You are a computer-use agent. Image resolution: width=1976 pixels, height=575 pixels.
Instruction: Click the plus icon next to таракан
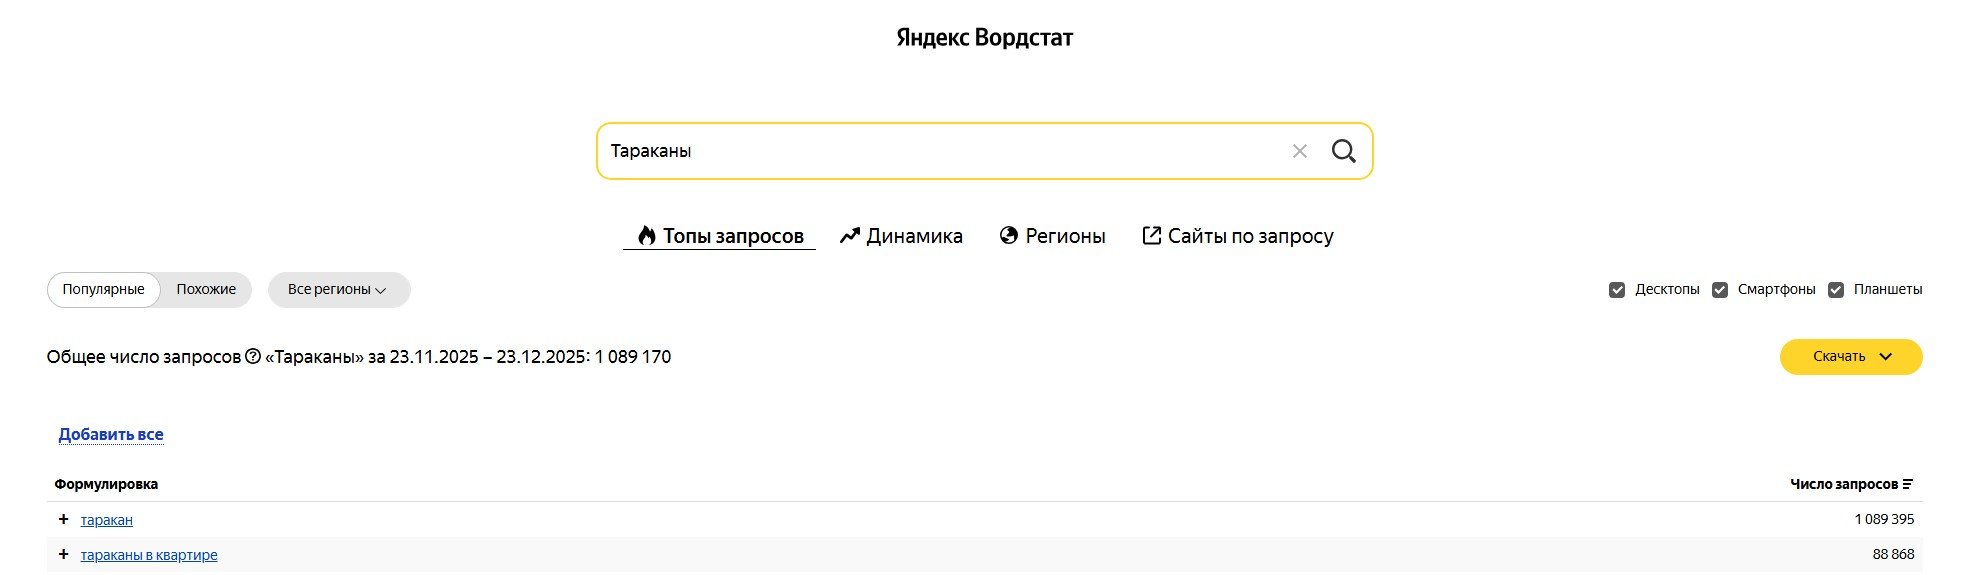(63, 519)
